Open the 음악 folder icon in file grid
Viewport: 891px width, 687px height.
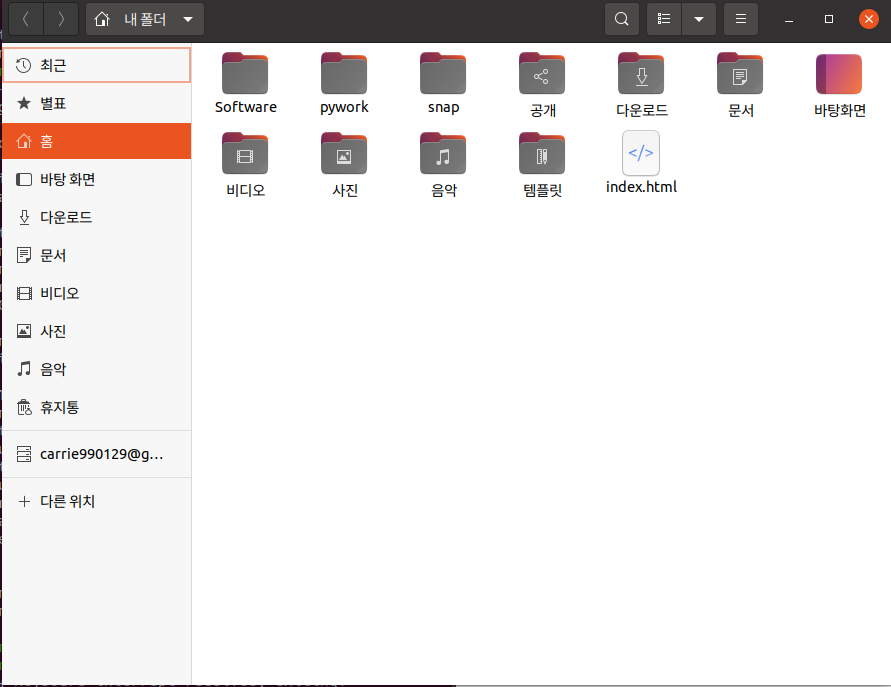point(443,153)
